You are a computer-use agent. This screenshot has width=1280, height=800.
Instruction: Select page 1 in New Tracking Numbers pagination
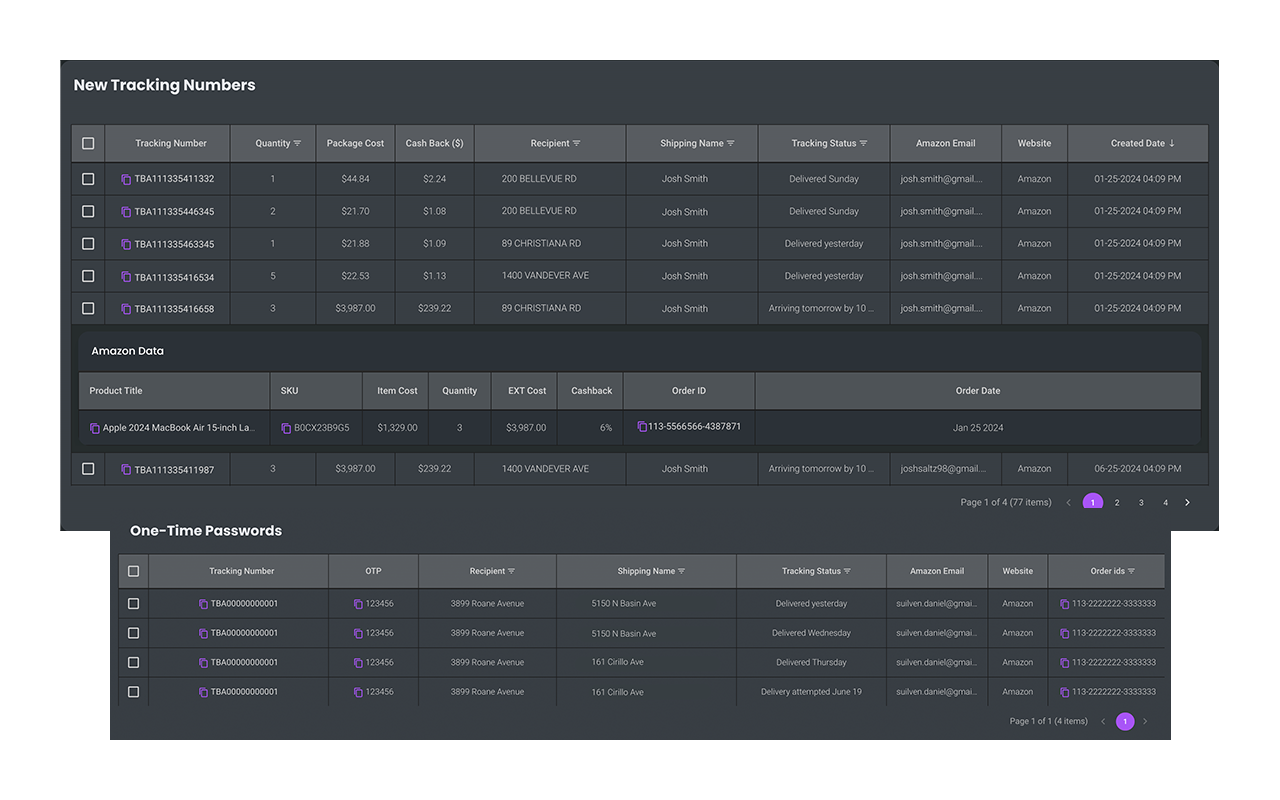[1093, 502]
